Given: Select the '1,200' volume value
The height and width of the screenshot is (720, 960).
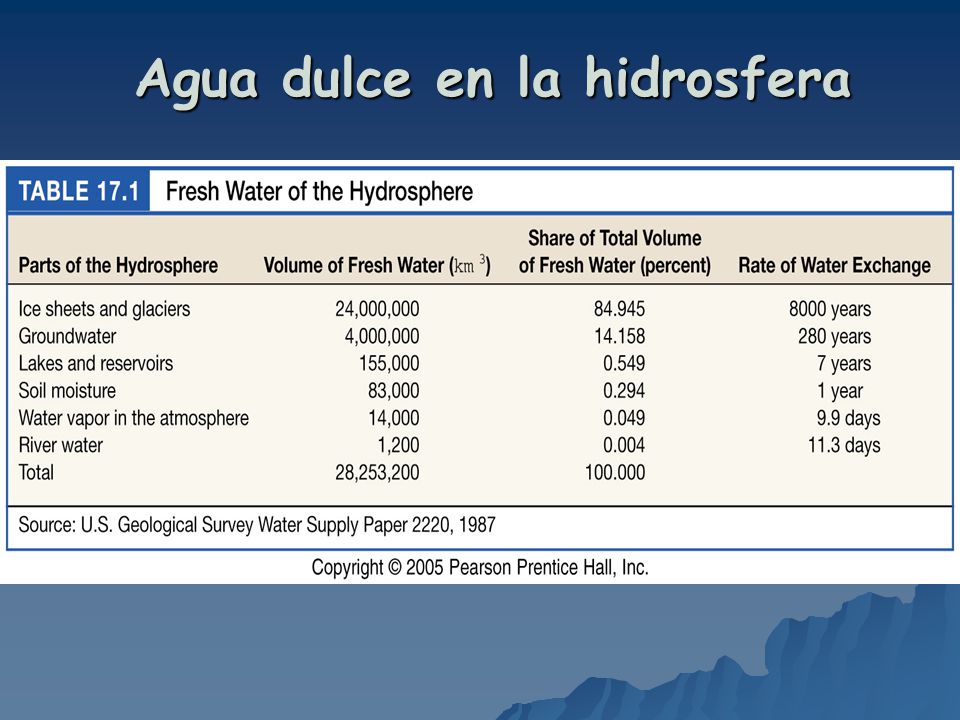Looking at the screenshot, I should point(398,445).
